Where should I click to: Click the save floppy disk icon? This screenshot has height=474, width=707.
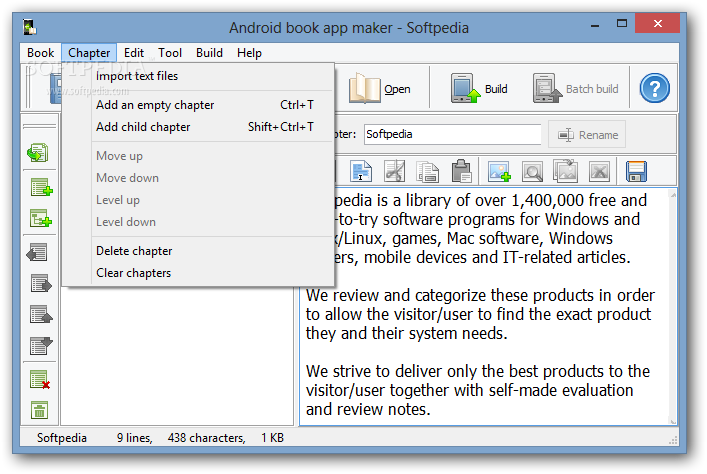(636, 171)
